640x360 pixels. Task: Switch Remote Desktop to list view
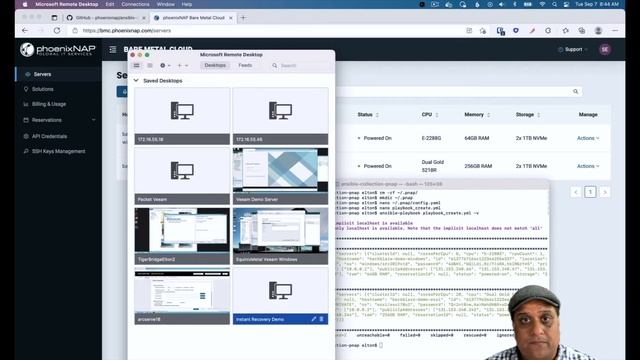[x=150, y=65]
